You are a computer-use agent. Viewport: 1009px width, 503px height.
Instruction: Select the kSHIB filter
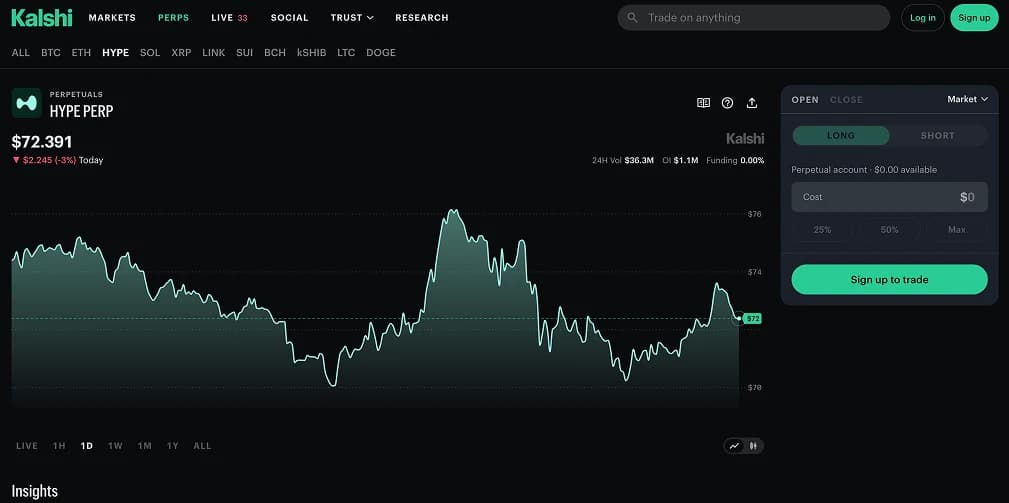(311, 53)
